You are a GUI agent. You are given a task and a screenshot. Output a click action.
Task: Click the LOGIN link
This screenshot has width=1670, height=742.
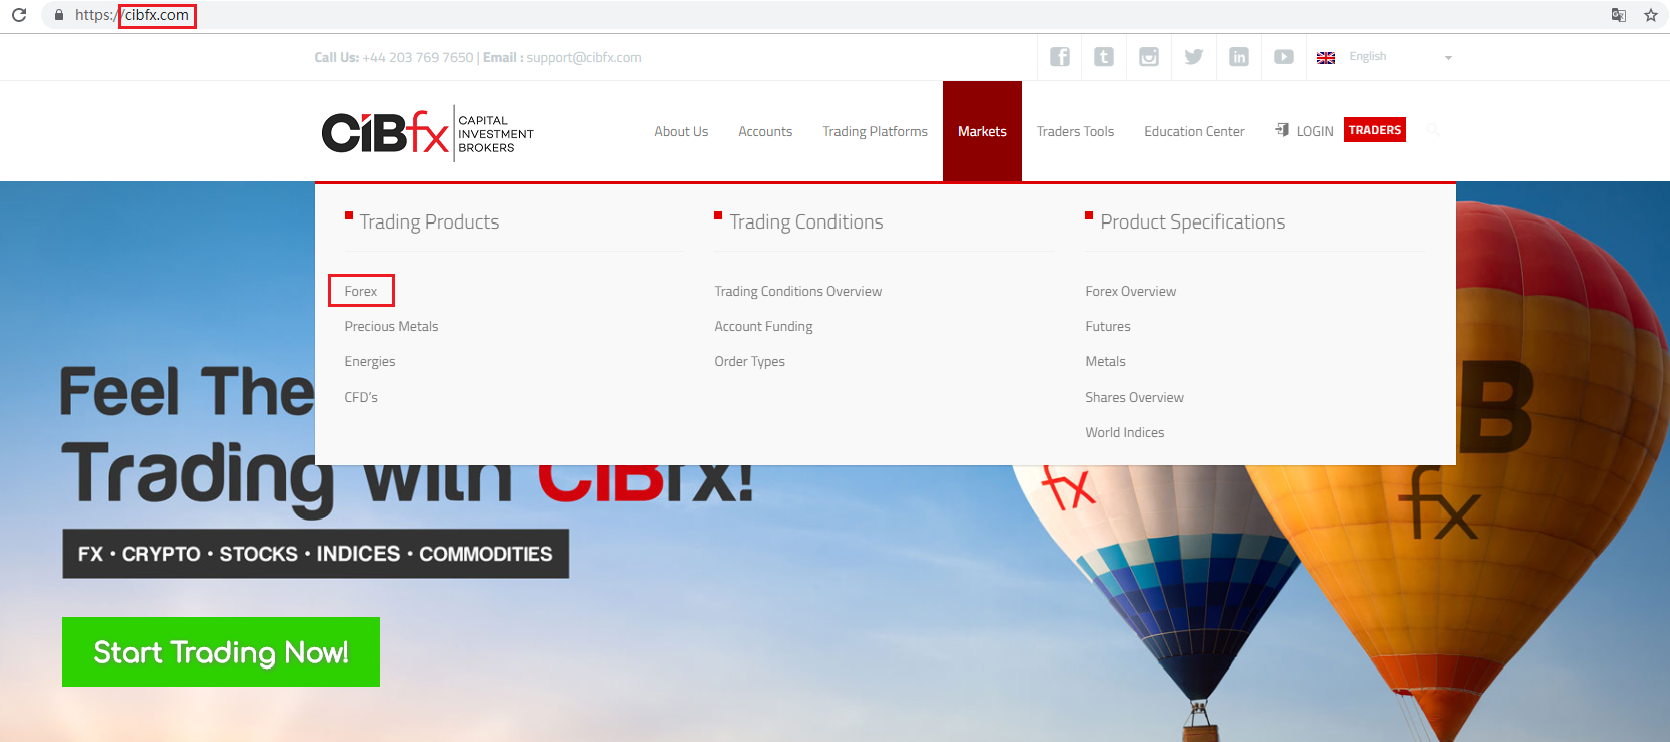pyautogui.click(x=1305, y=131)
